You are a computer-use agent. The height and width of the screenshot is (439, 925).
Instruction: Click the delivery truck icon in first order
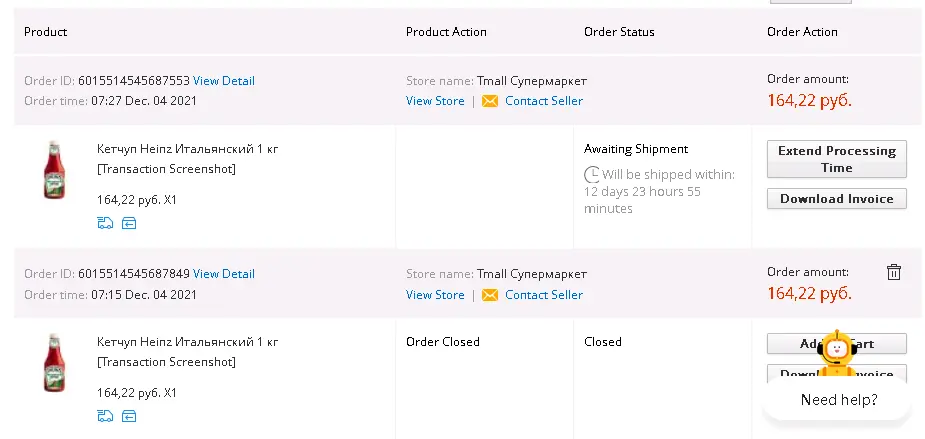click(105, 223)
